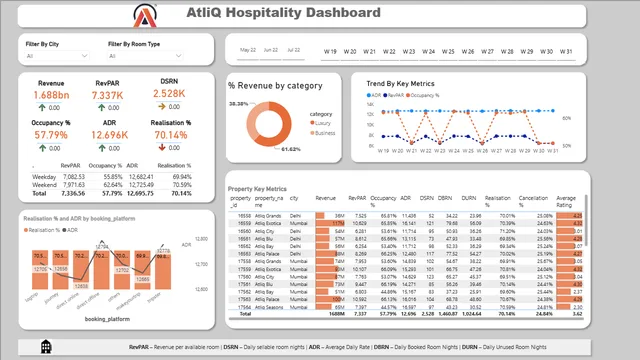Viewport: 640px width, 360px height.
Task: Click the RevPAR legend marker in Trend chart
Action: tap(385, 95)
